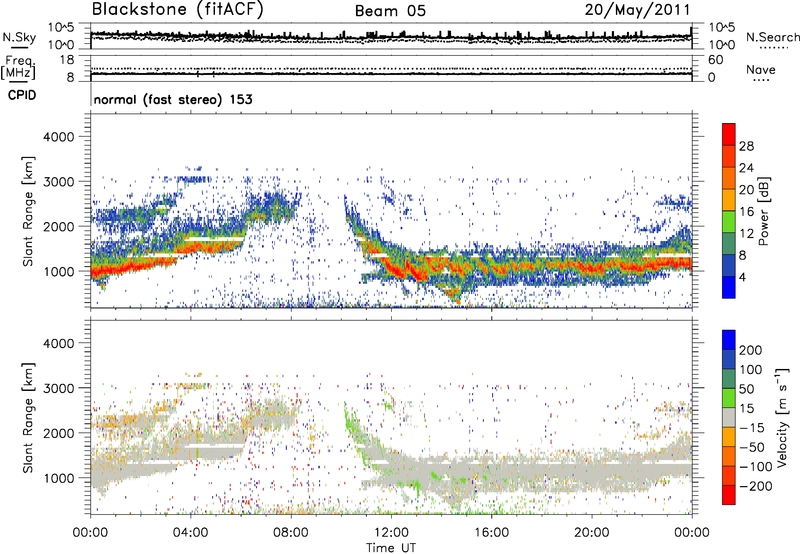800x554 pixels.
Task: Click the '3000' tick on the velocity panel
Action: pos(58,388)
